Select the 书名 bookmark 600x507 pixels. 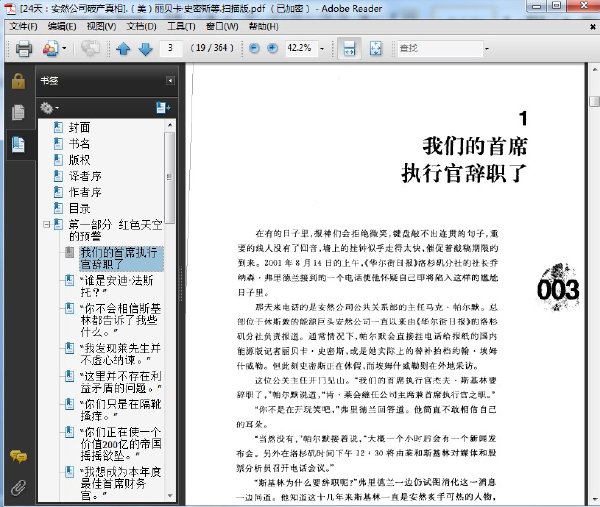coord(79,144)
